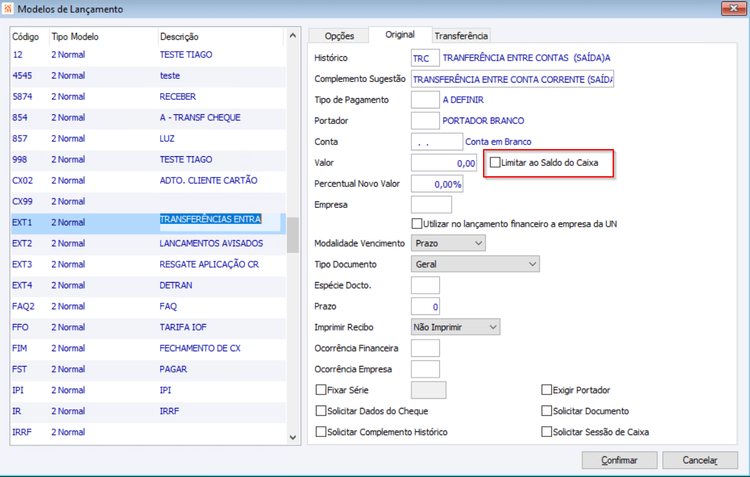
Task: Click the model list scrollbar thumb
Action: [x=293, y=235]
